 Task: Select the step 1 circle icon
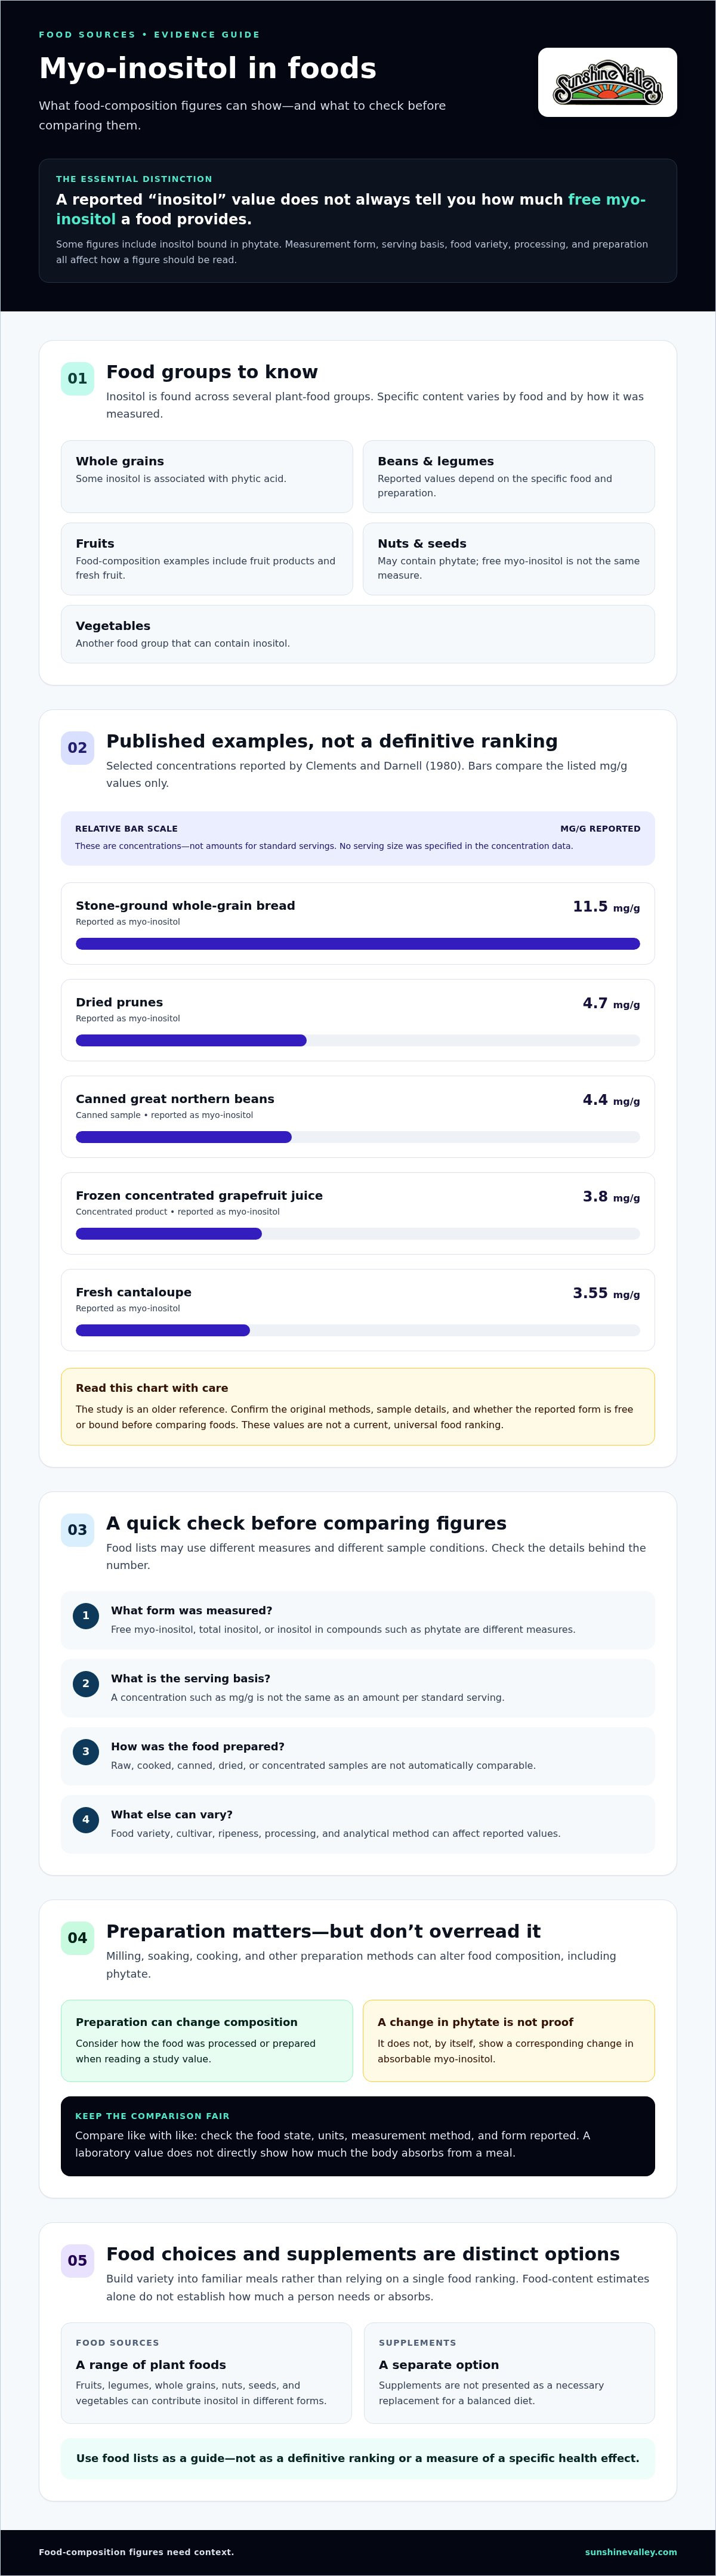(x=86, y=1615)
